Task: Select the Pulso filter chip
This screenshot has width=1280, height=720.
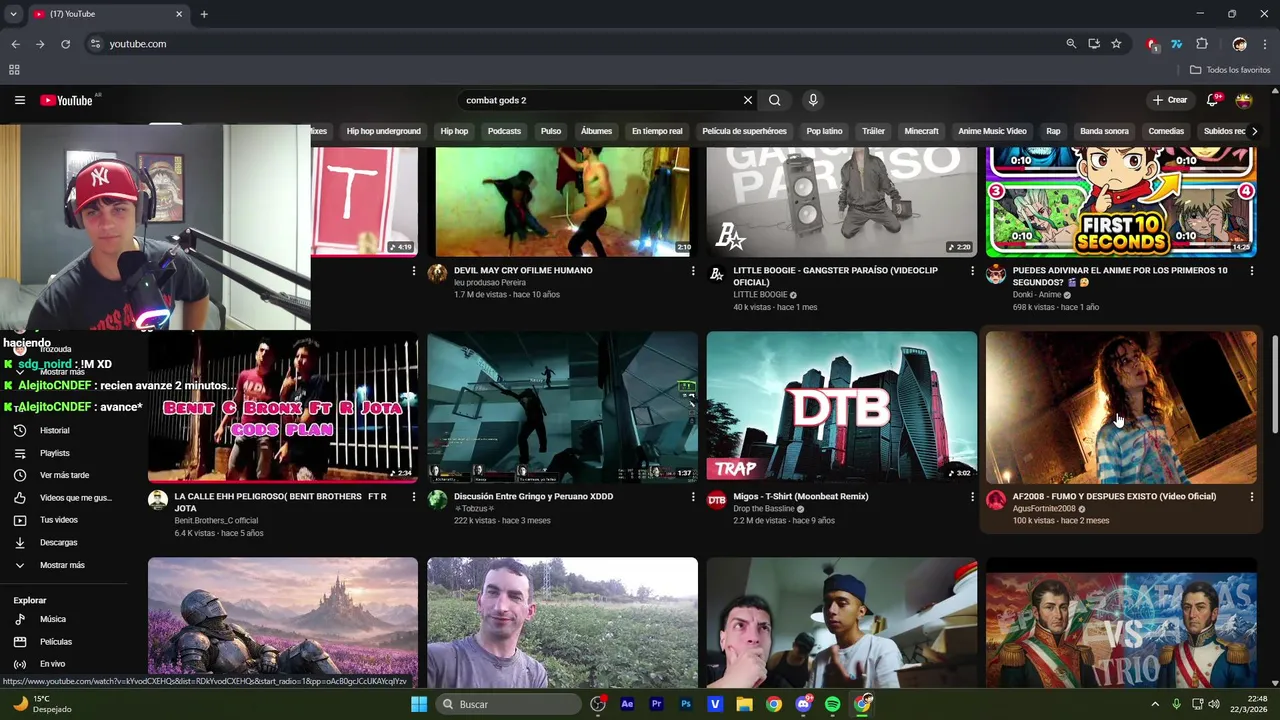Action: [551, 131]
